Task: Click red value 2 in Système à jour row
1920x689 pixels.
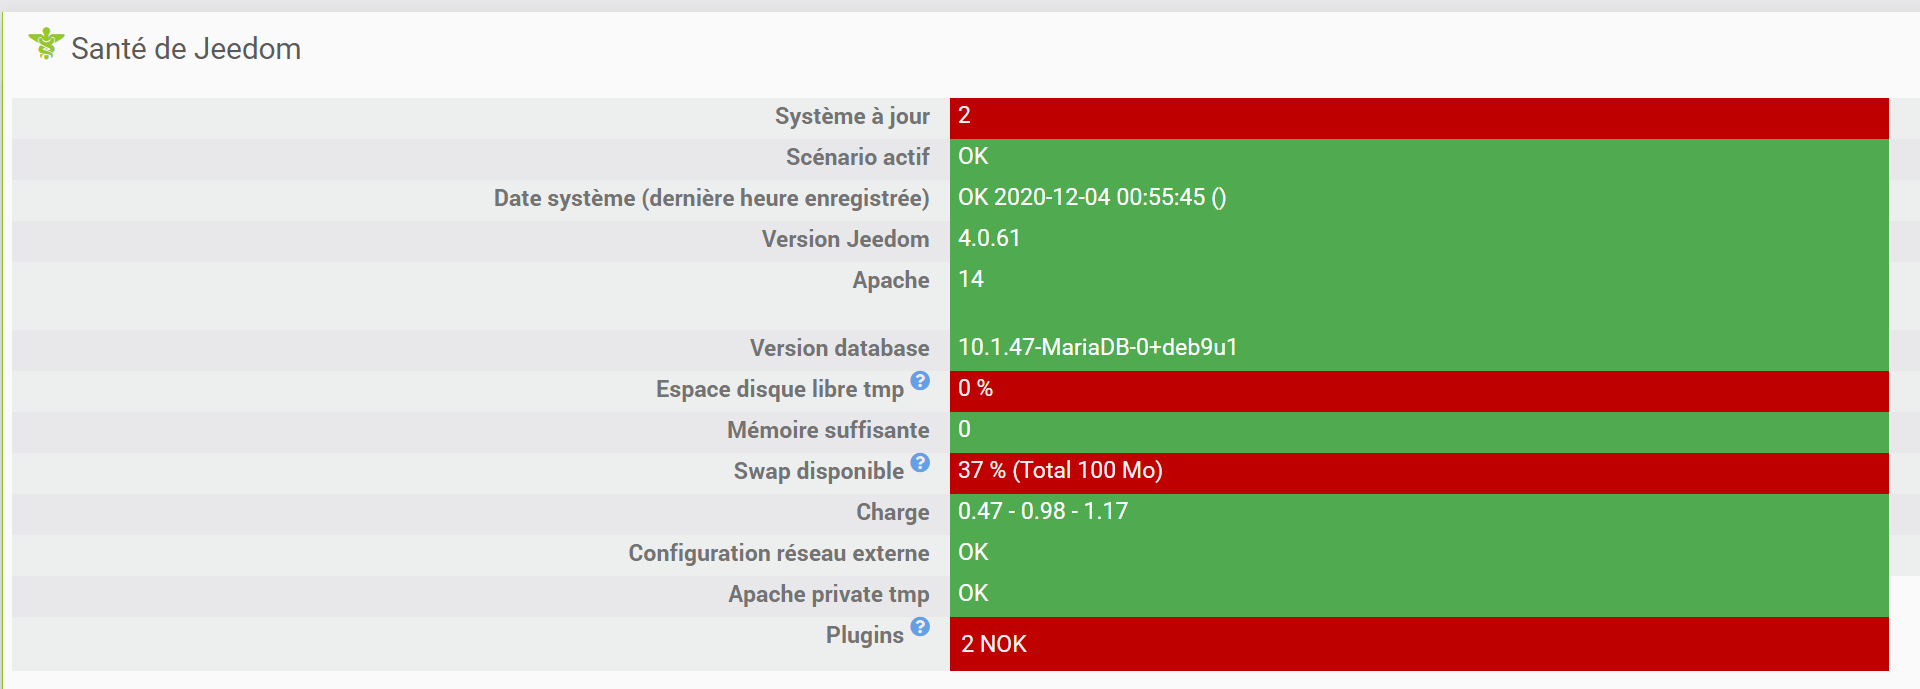Action: [965, 116]
